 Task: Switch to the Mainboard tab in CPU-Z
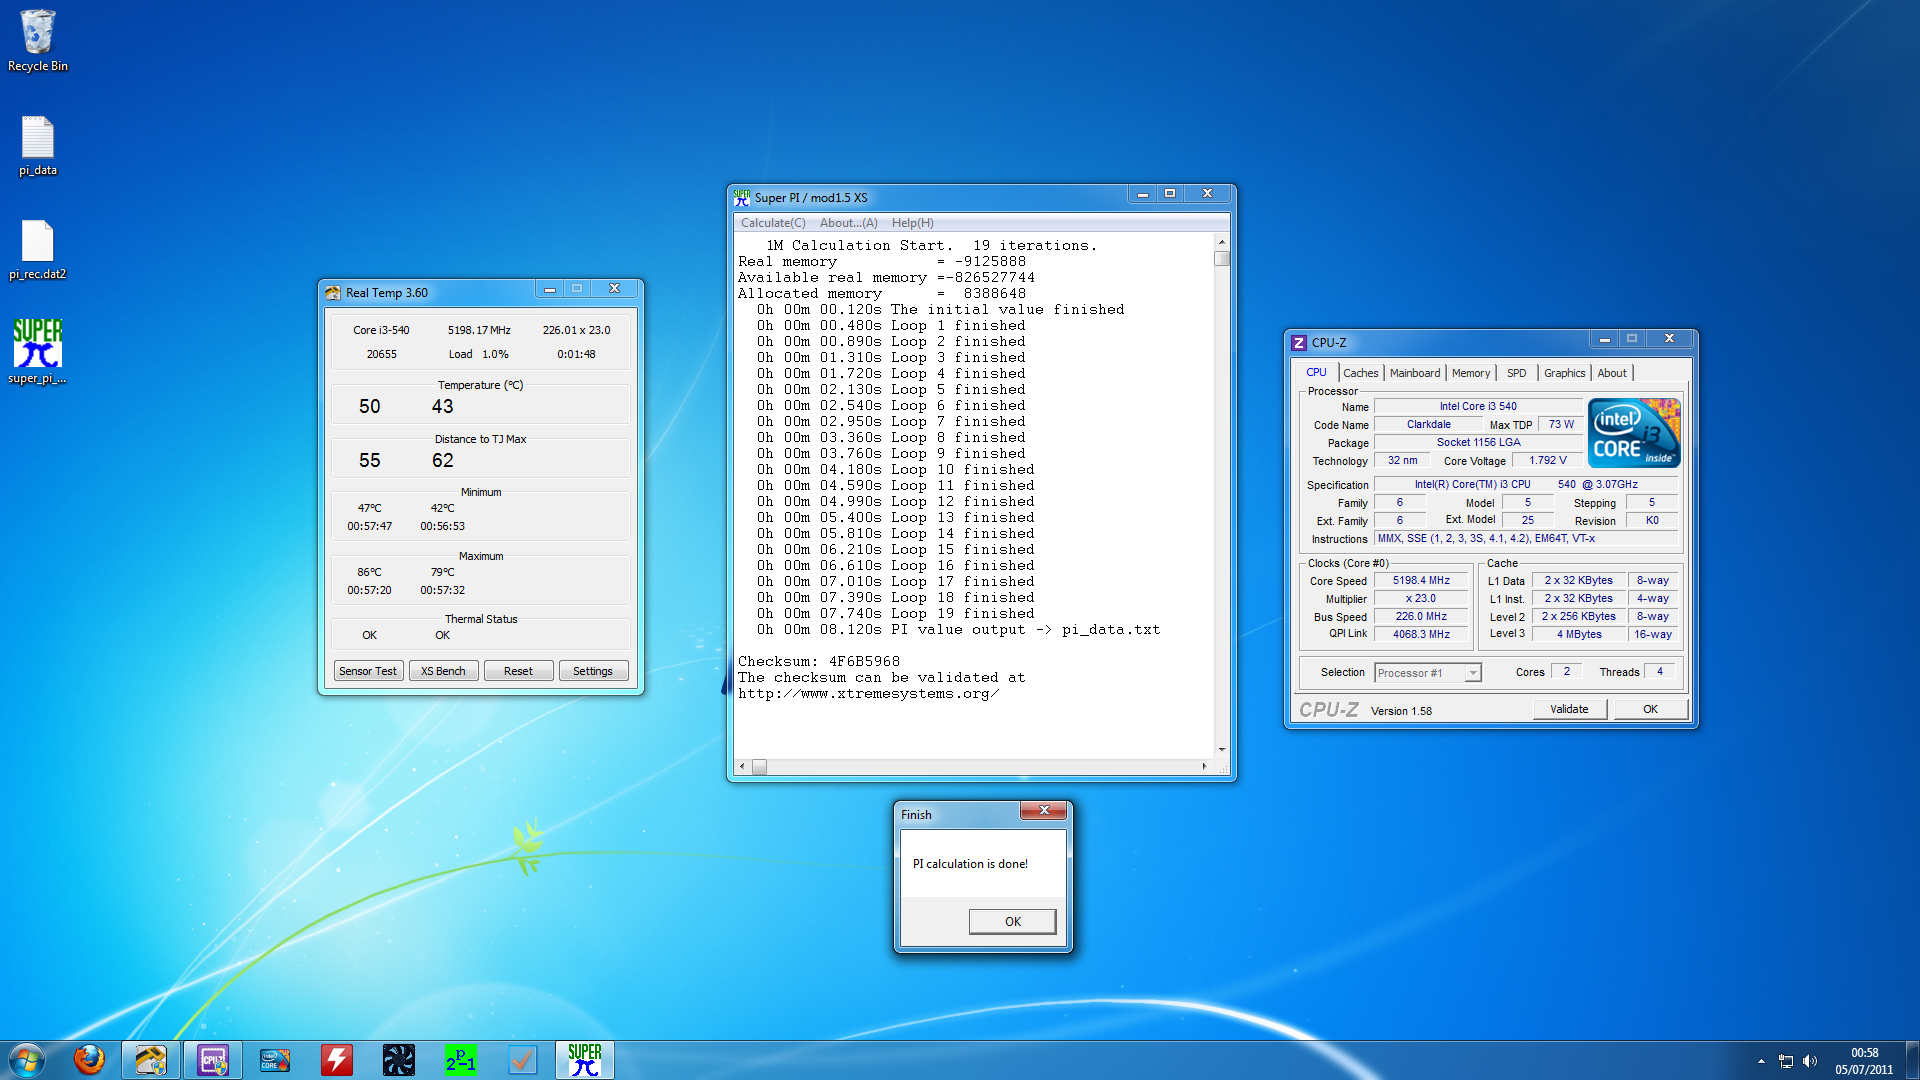1415,373
